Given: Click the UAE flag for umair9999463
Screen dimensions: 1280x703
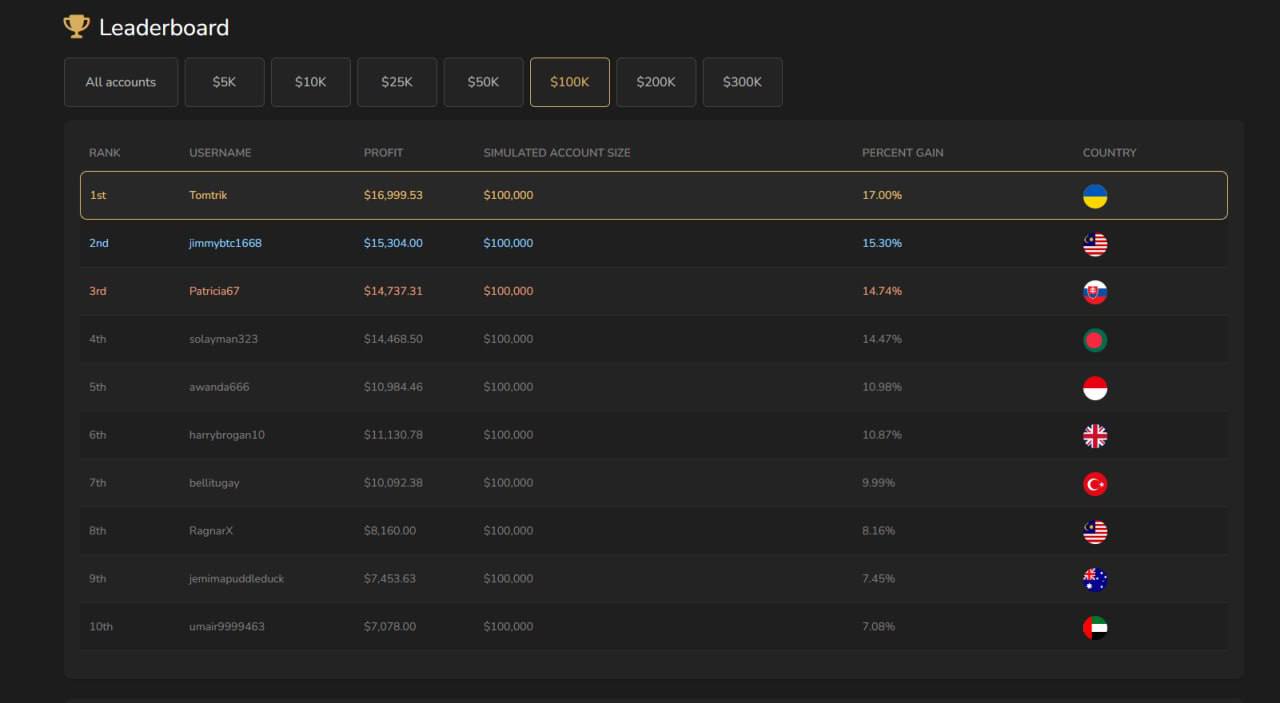Looking at the screenshot, I should 1095,628.
